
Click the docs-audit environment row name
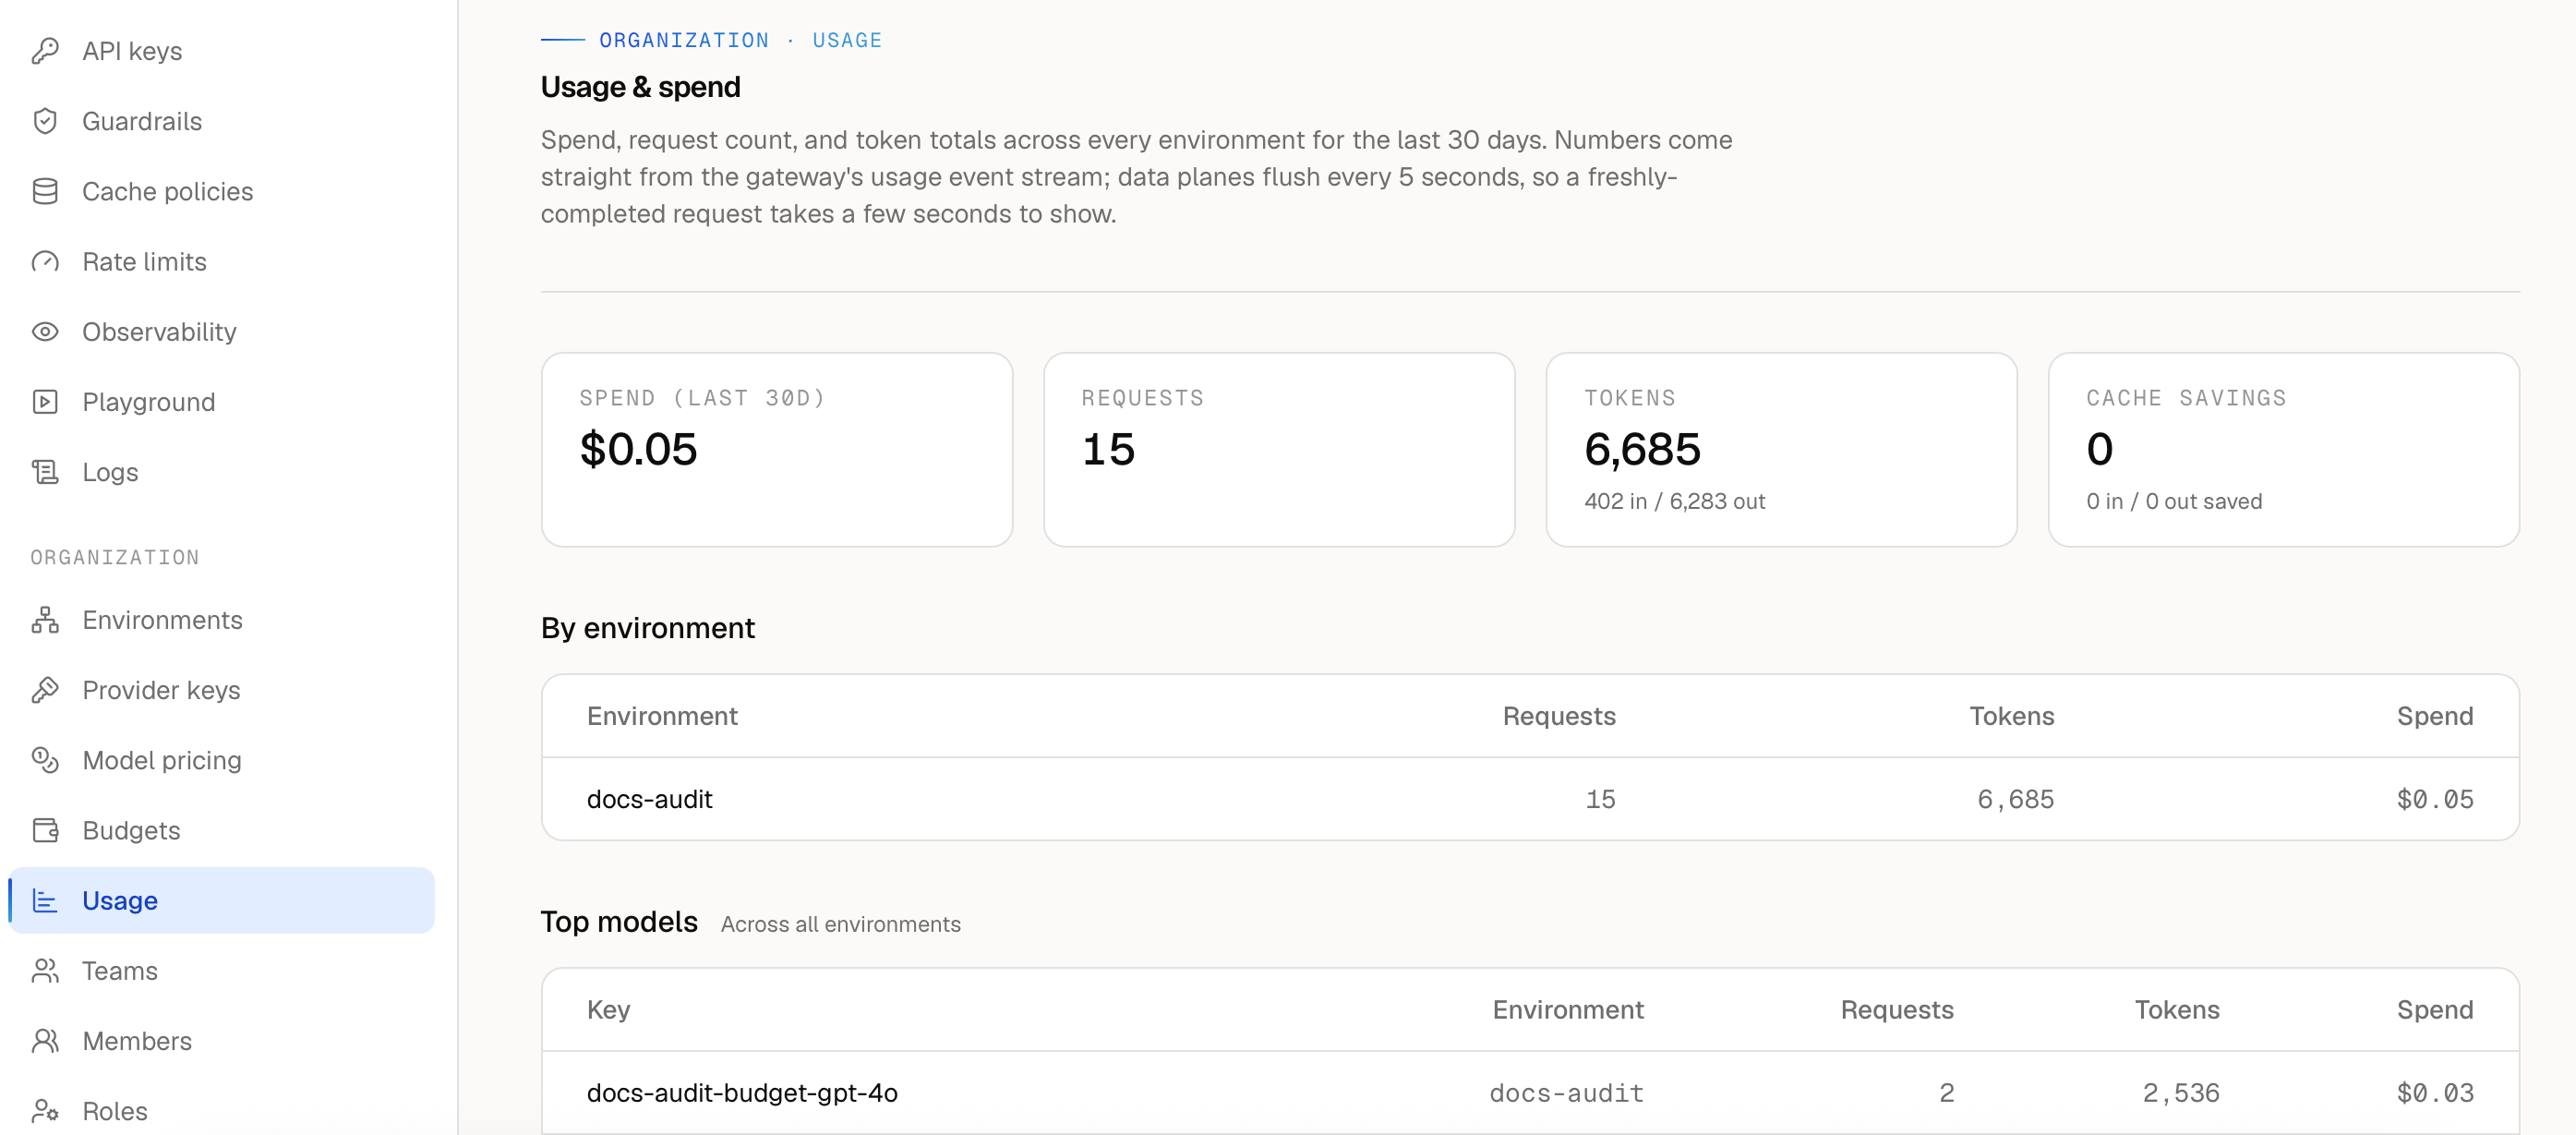point(649,798)
